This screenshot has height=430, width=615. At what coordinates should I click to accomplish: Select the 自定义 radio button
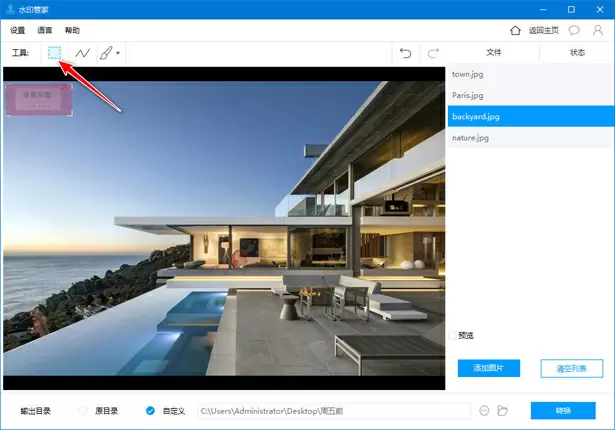tap(150, 411)
